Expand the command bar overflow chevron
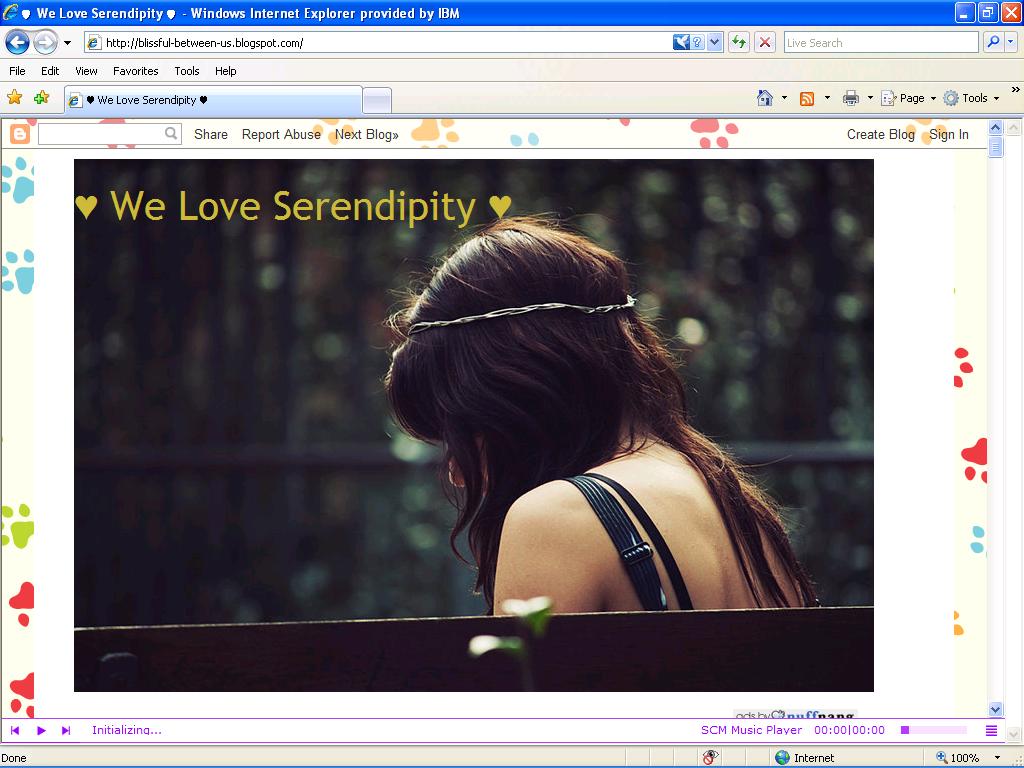The width and height of the screenshot is (1024, 768). [x=1016, y=90]
